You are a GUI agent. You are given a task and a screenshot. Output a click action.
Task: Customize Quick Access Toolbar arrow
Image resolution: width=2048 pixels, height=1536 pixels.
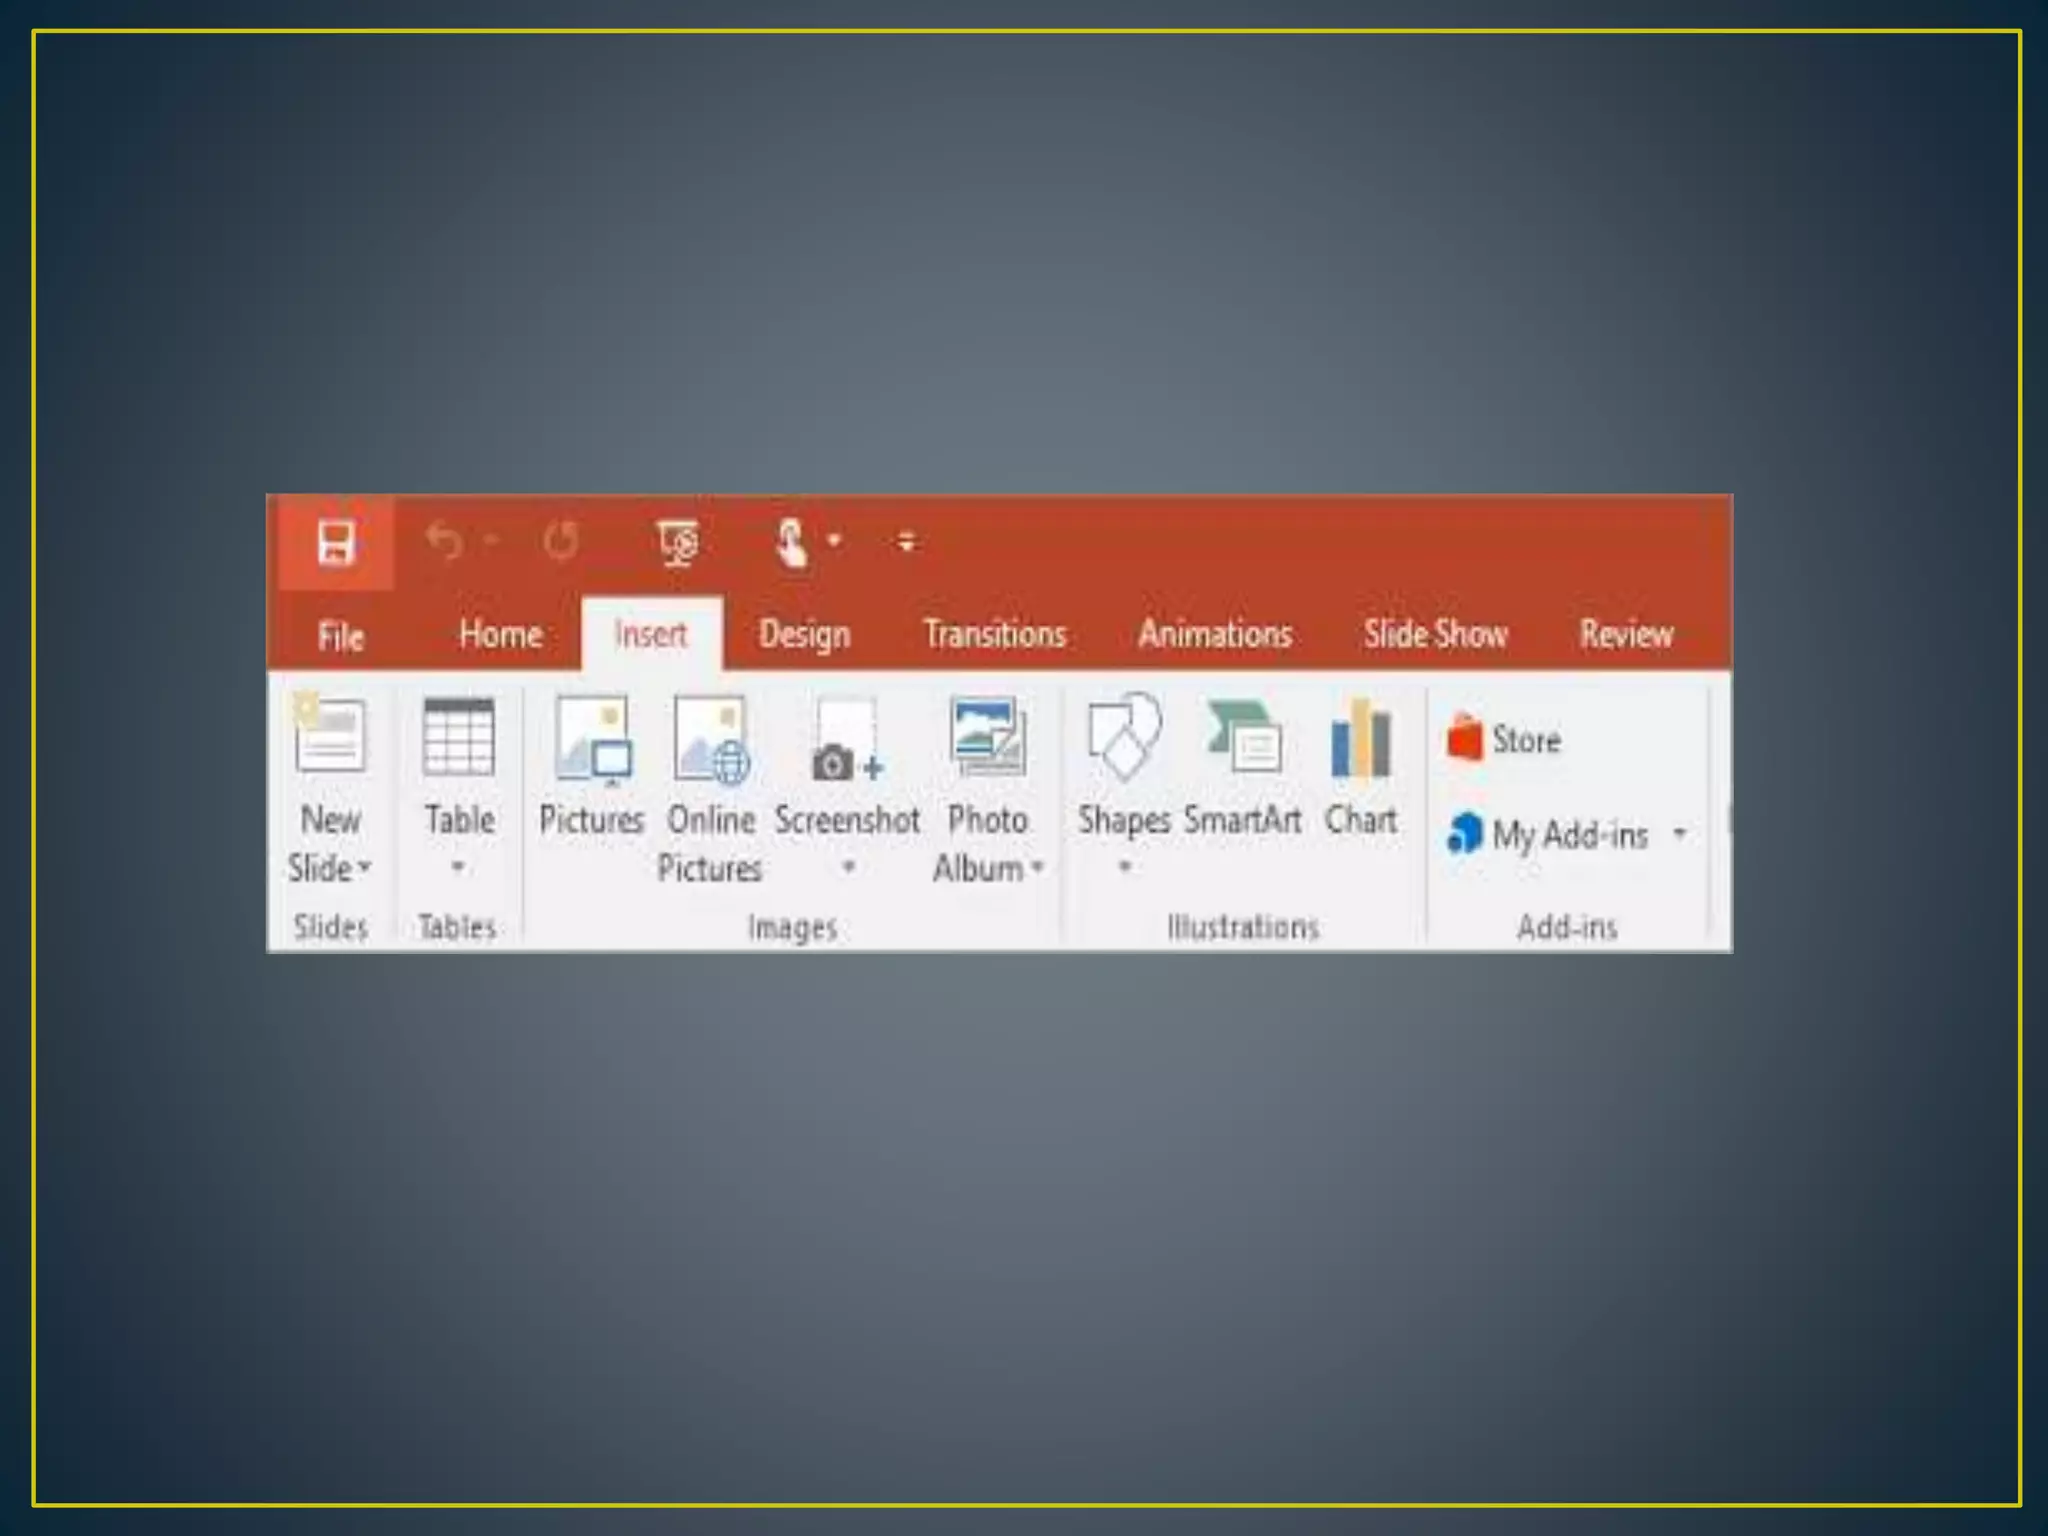click(906, 542)
